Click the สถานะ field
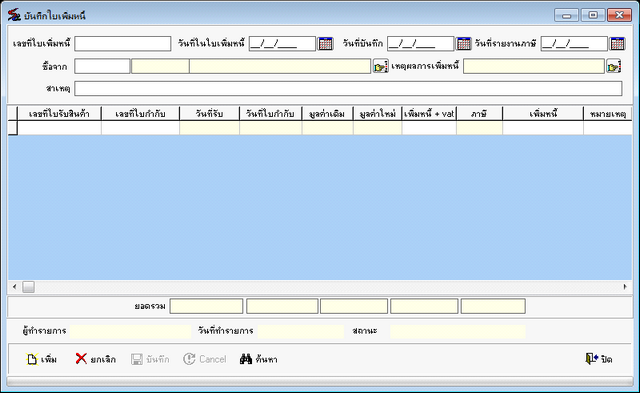 pos(458,331)
